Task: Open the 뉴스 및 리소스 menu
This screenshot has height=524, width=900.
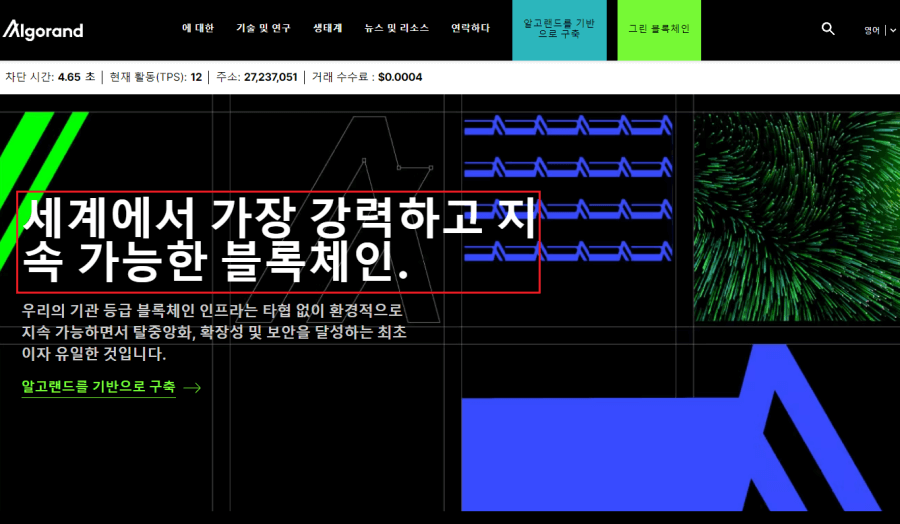Action: [x=397, y=28]
